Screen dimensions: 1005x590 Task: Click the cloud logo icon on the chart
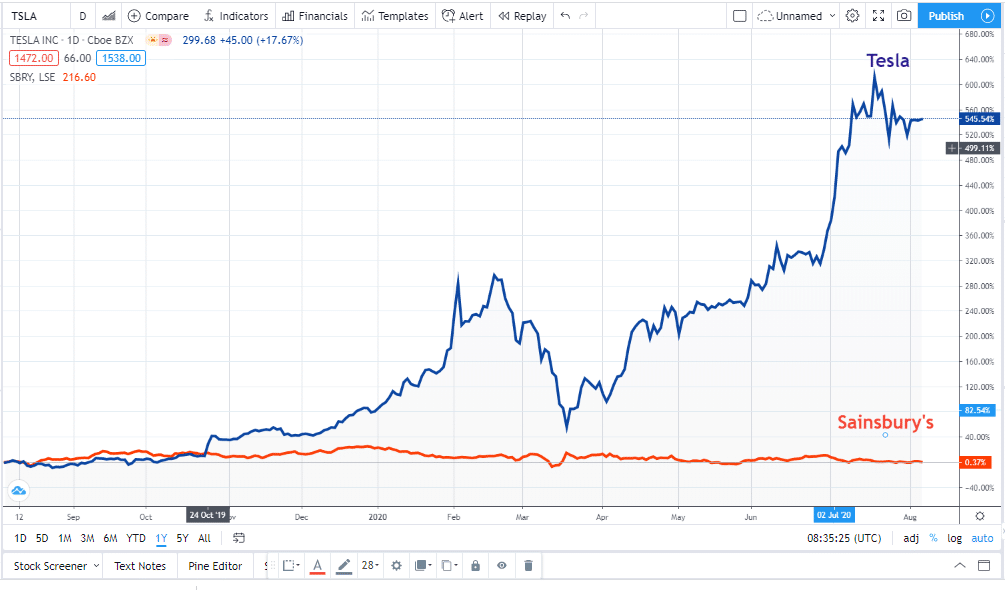click(19, 491)
